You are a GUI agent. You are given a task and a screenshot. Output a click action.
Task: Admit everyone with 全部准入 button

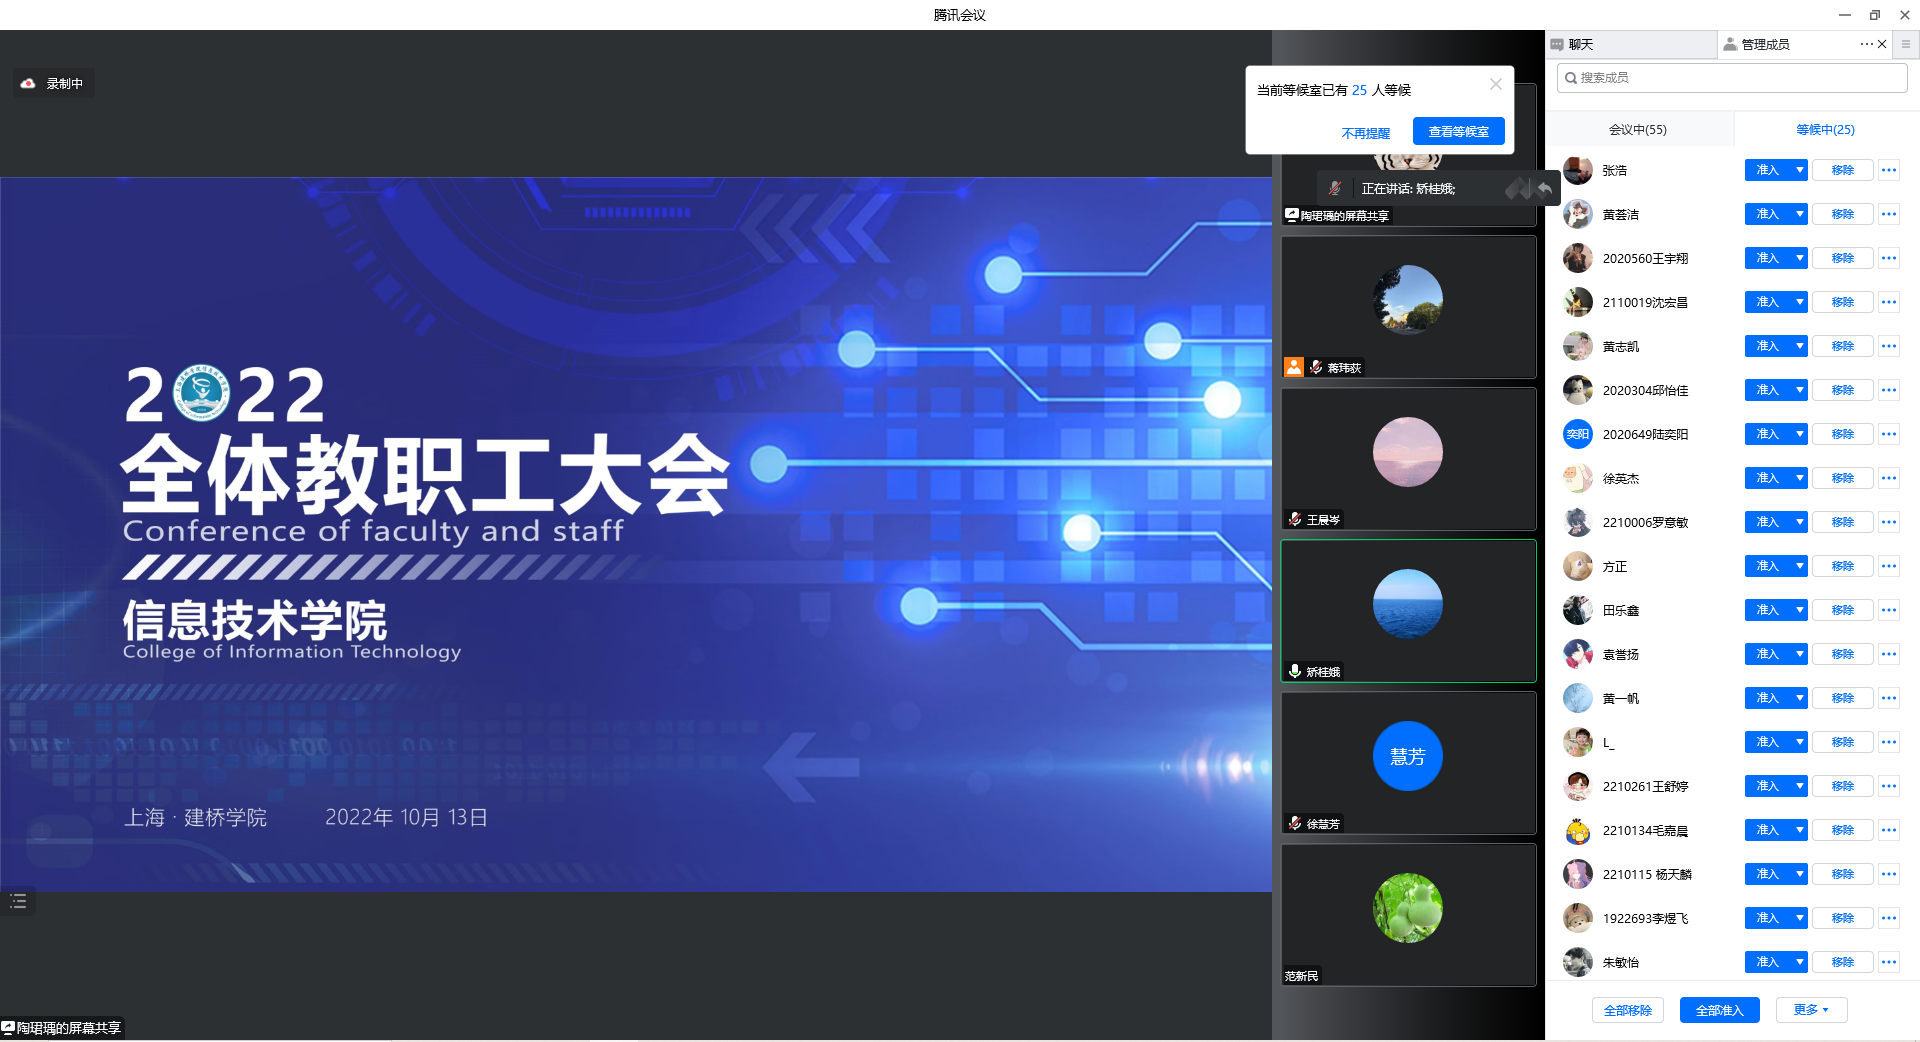point(1719,1010)
